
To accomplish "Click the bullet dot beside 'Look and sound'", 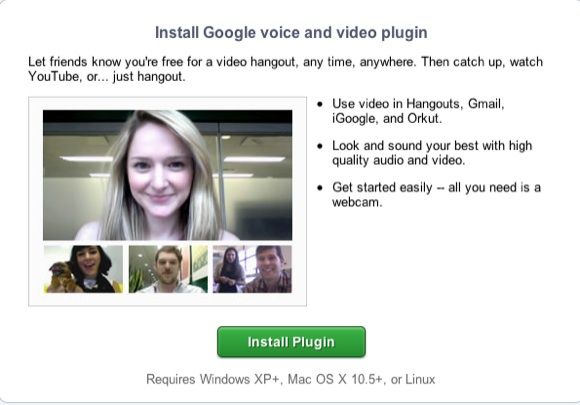I will (x=320, y=146).
